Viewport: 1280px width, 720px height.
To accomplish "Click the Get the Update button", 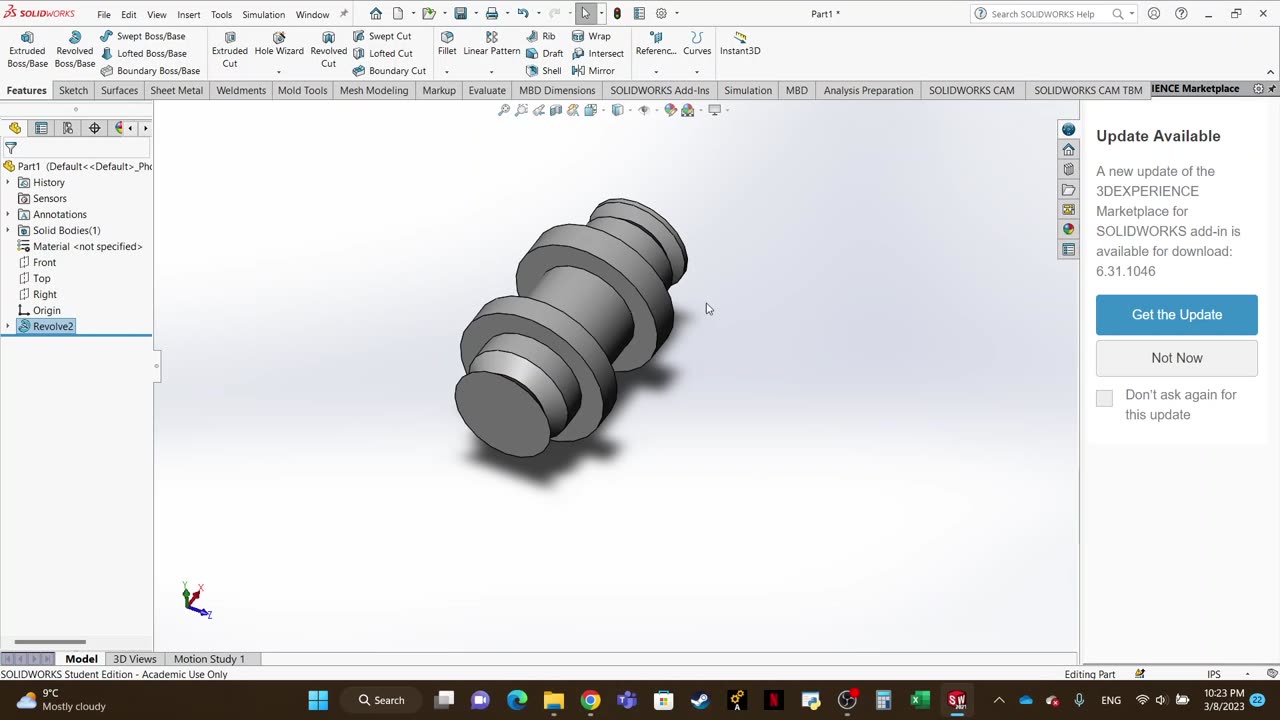I will [x=1176, y=315].
